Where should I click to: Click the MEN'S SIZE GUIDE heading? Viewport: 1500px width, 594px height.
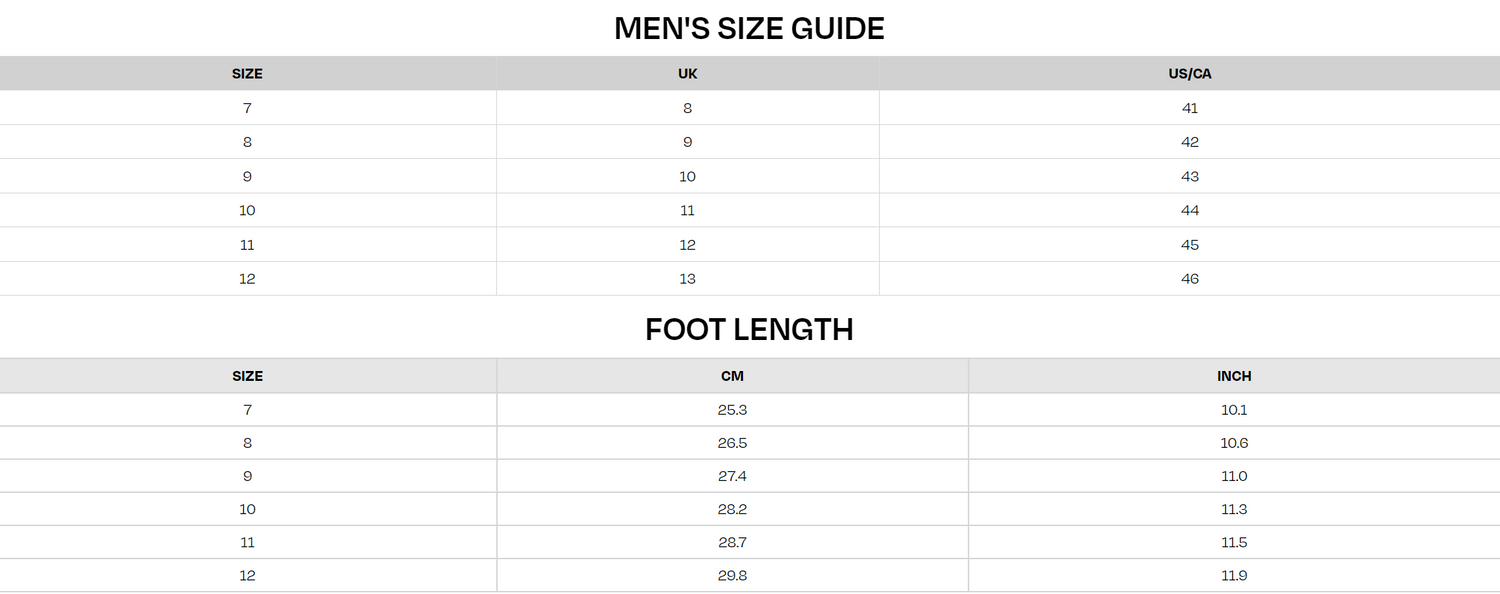tap(749, 28)
